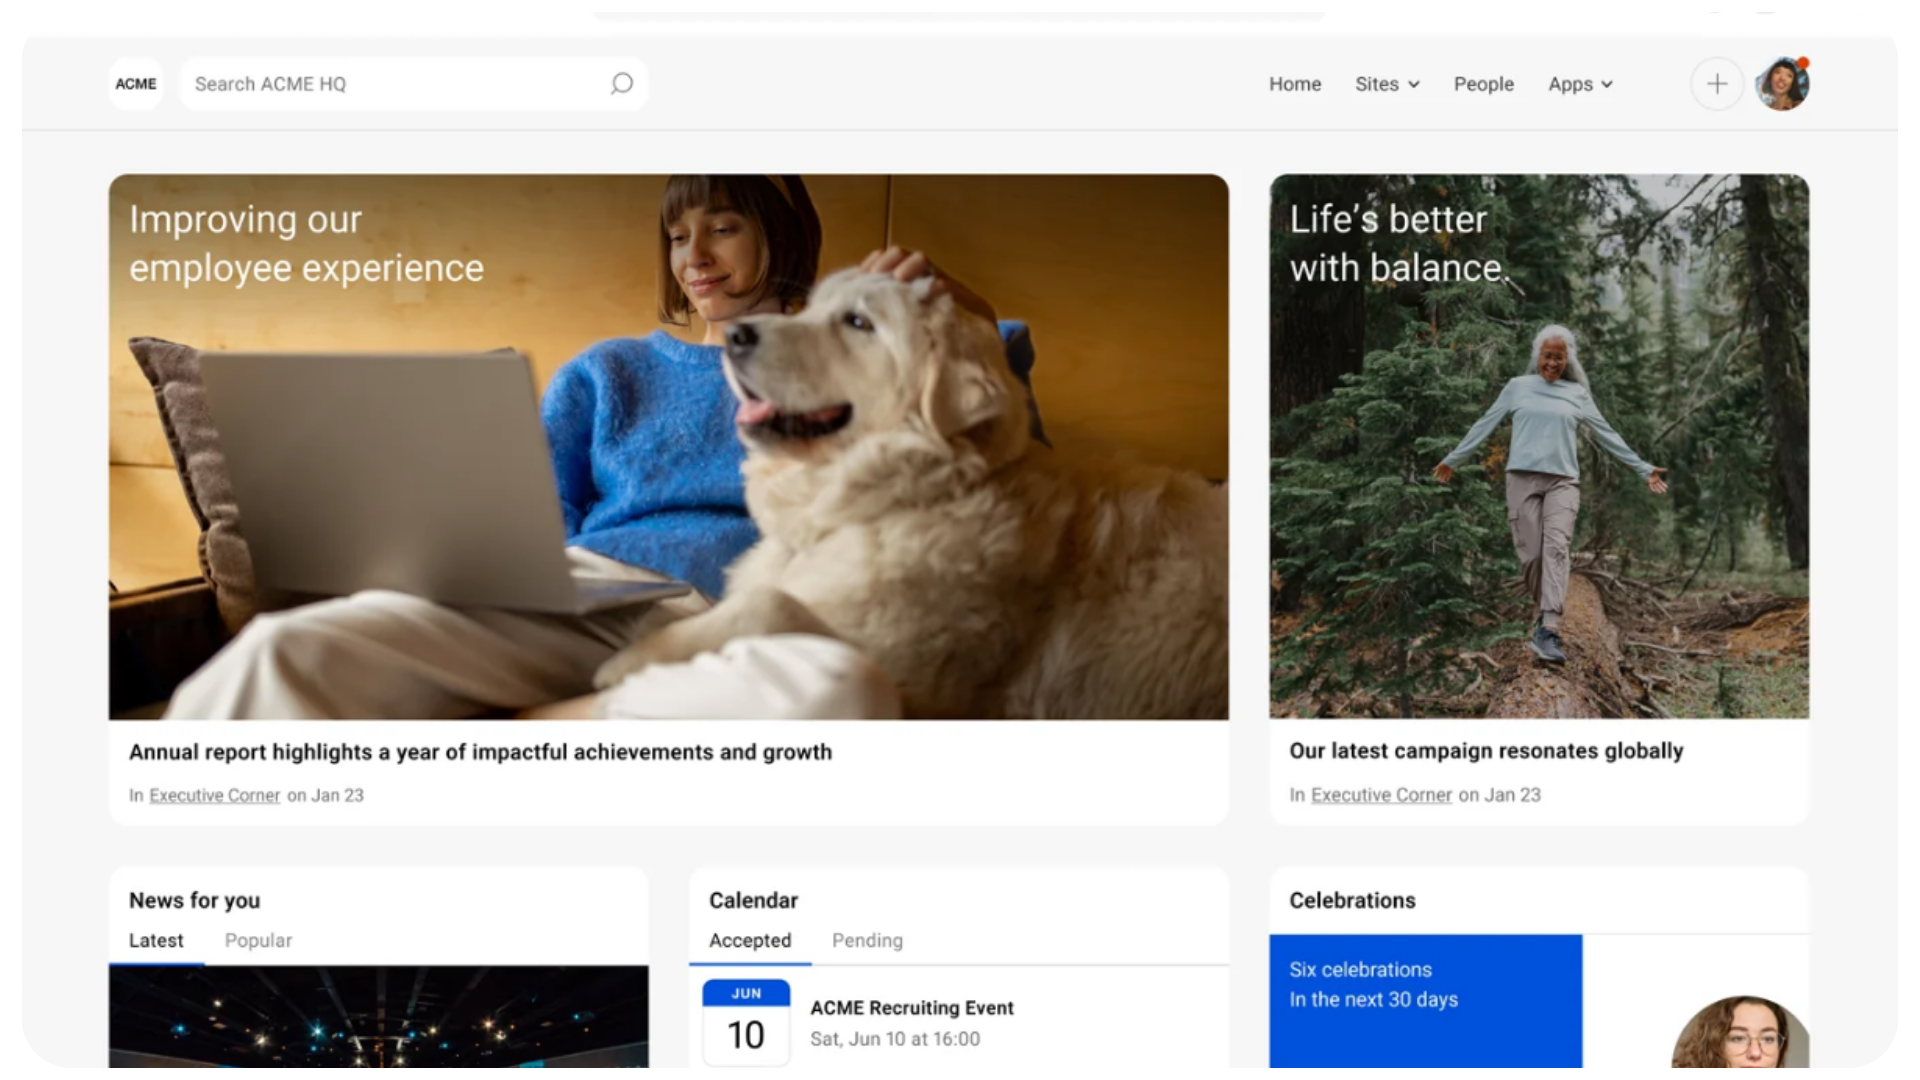Select the Latest news tab
Viewport: 1920px width, 1080px height.
[x=156, y=940]
